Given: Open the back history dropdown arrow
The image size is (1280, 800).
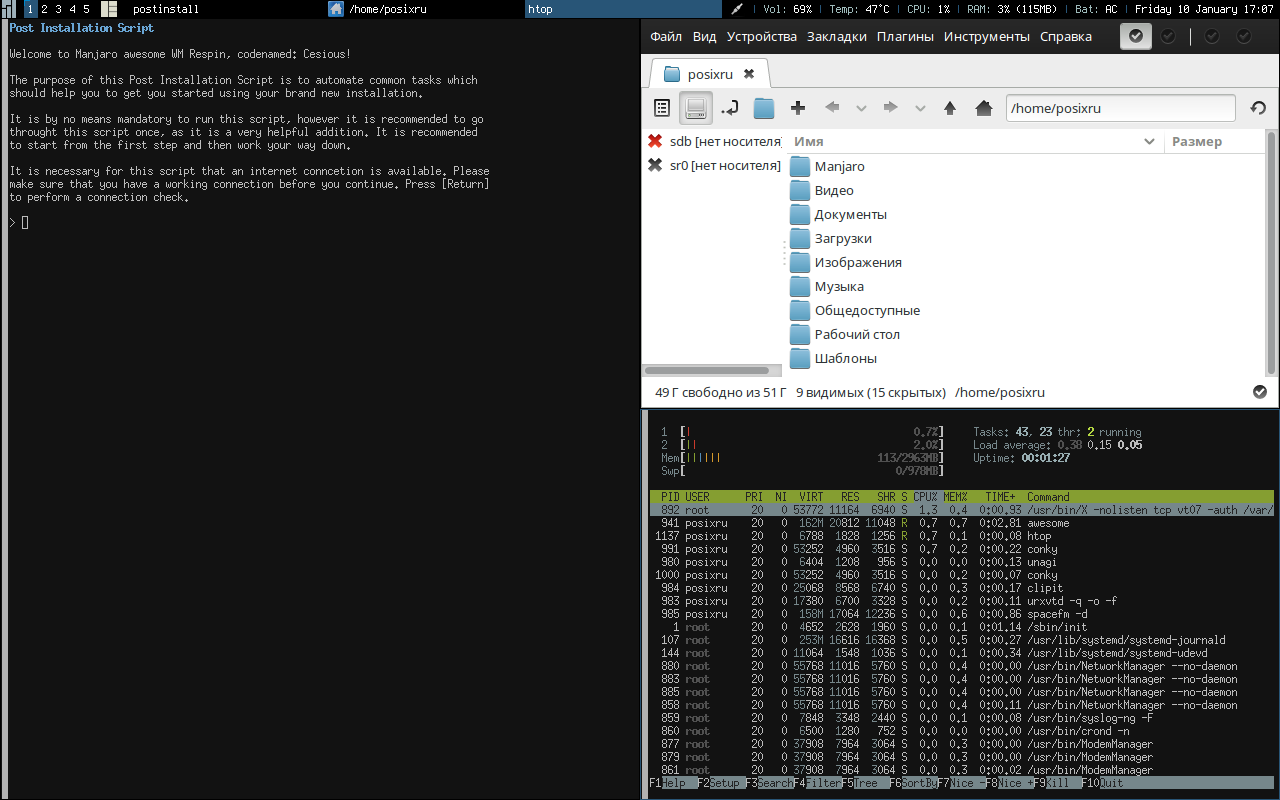Looking at the screenshot, I should tap(861, 108).
